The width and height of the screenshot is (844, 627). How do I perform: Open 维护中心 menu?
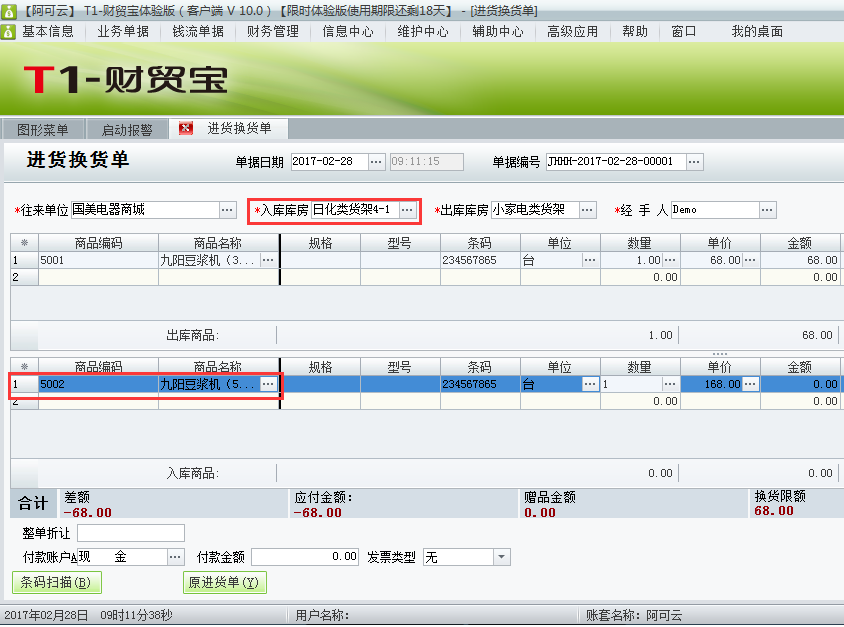tap(423, 32)
